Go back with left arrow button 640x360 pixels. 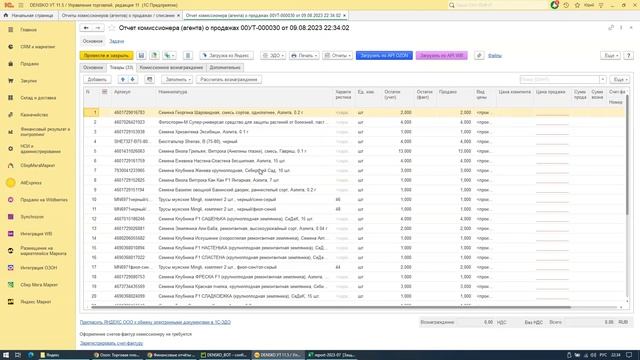tap(86, 28)
